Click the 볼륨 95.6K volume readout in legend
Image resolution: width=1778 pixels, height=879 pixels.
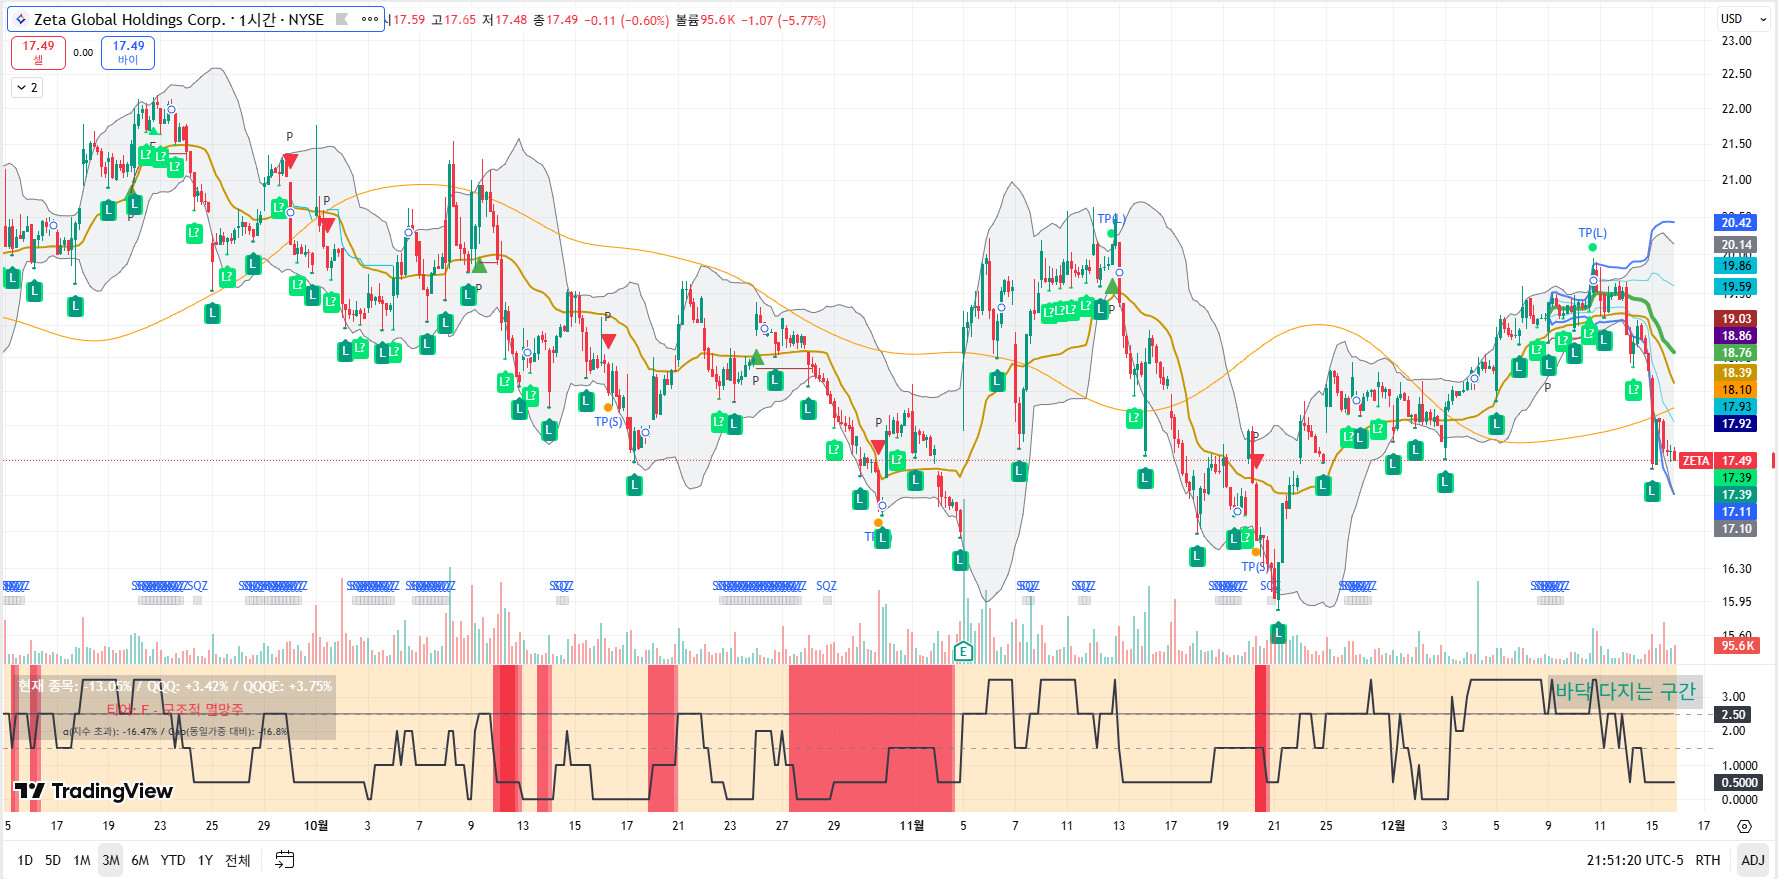pos(705,20)
